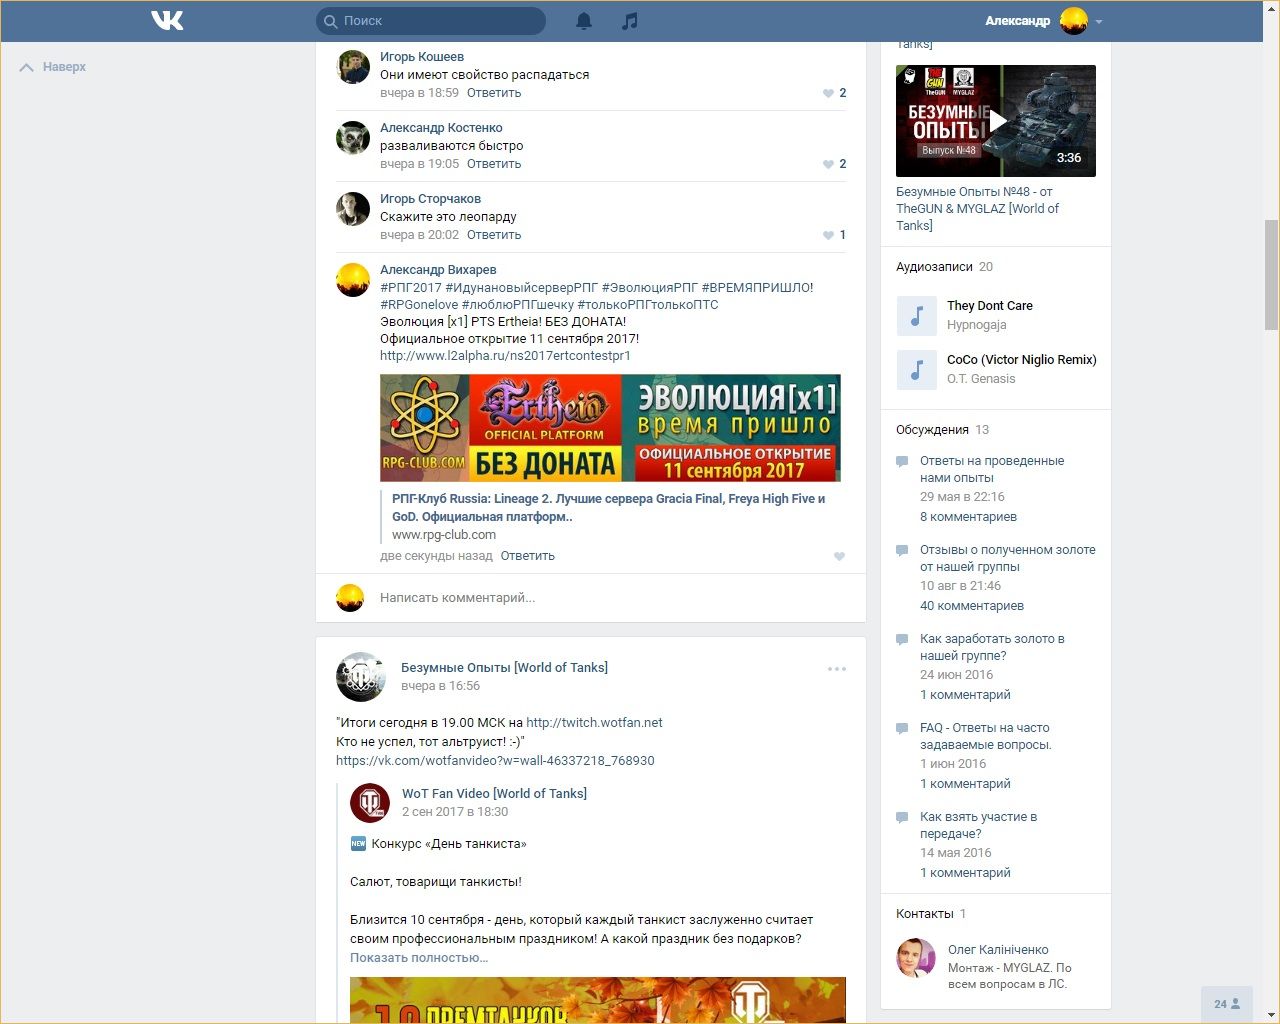
Task: Open the День танкиста post image
Action: [x=598, y=1000]
